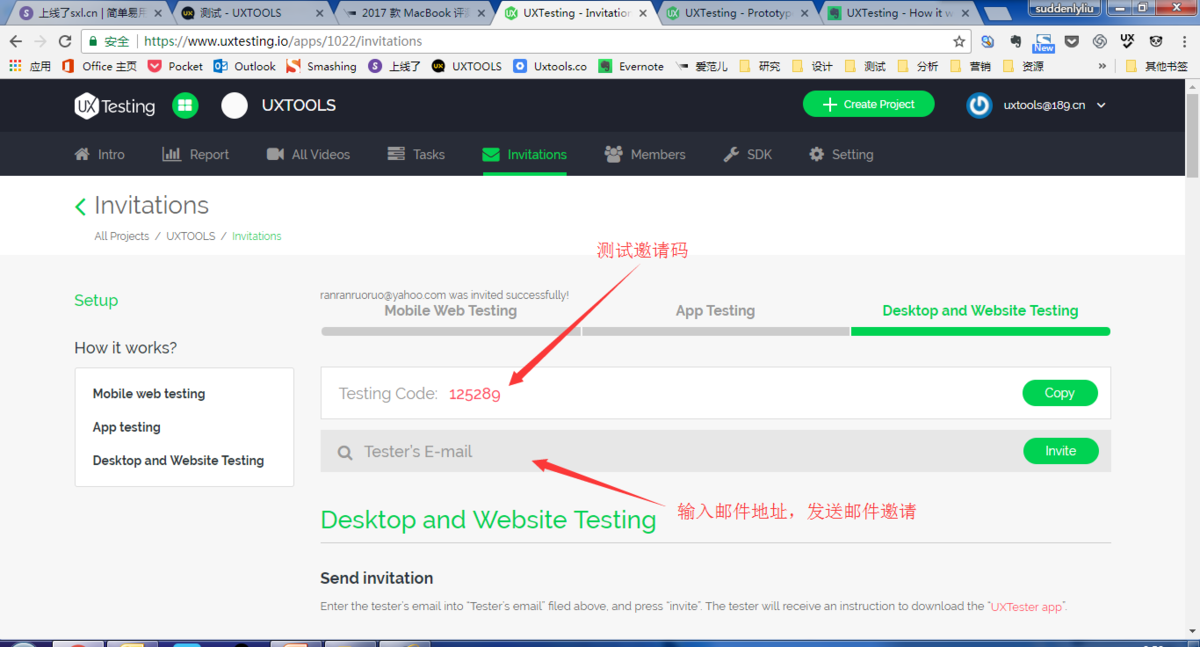Screen dimensions: 1200x647
Task: Open the Outlook bookmark
Action: coord(244,66)
